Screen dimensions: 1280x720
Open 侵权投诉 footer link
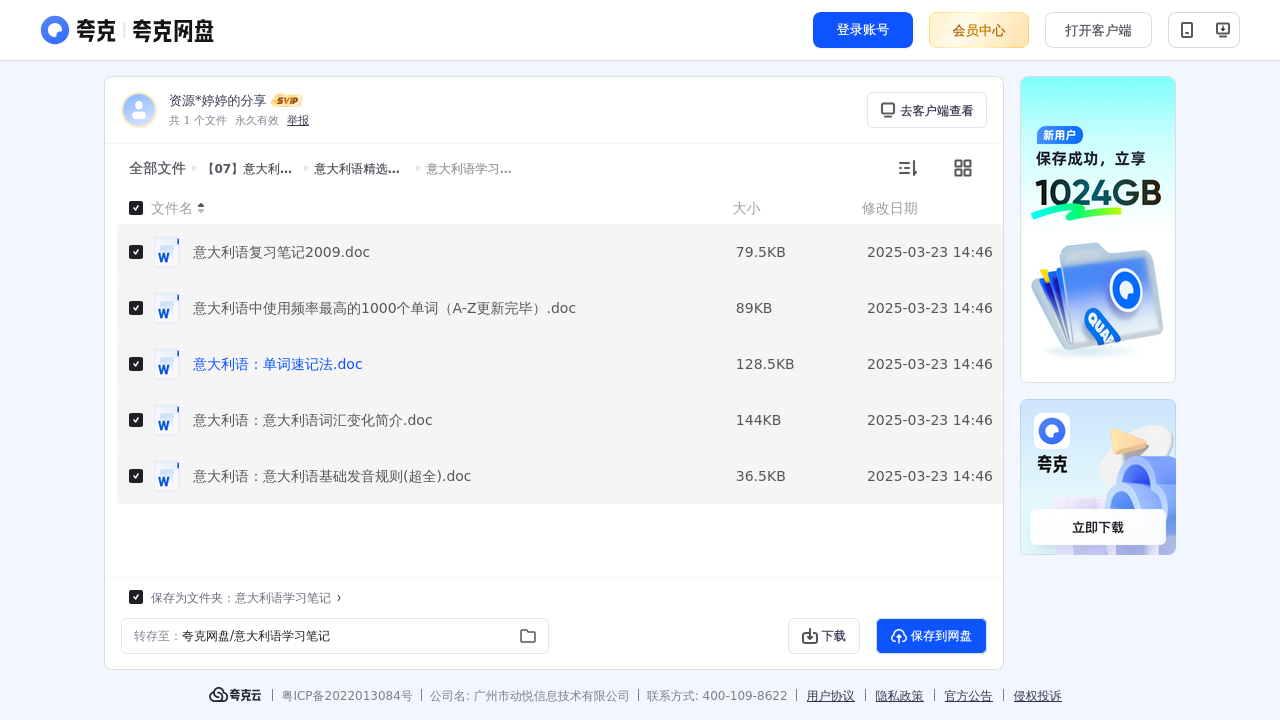tap(1038, 696)
